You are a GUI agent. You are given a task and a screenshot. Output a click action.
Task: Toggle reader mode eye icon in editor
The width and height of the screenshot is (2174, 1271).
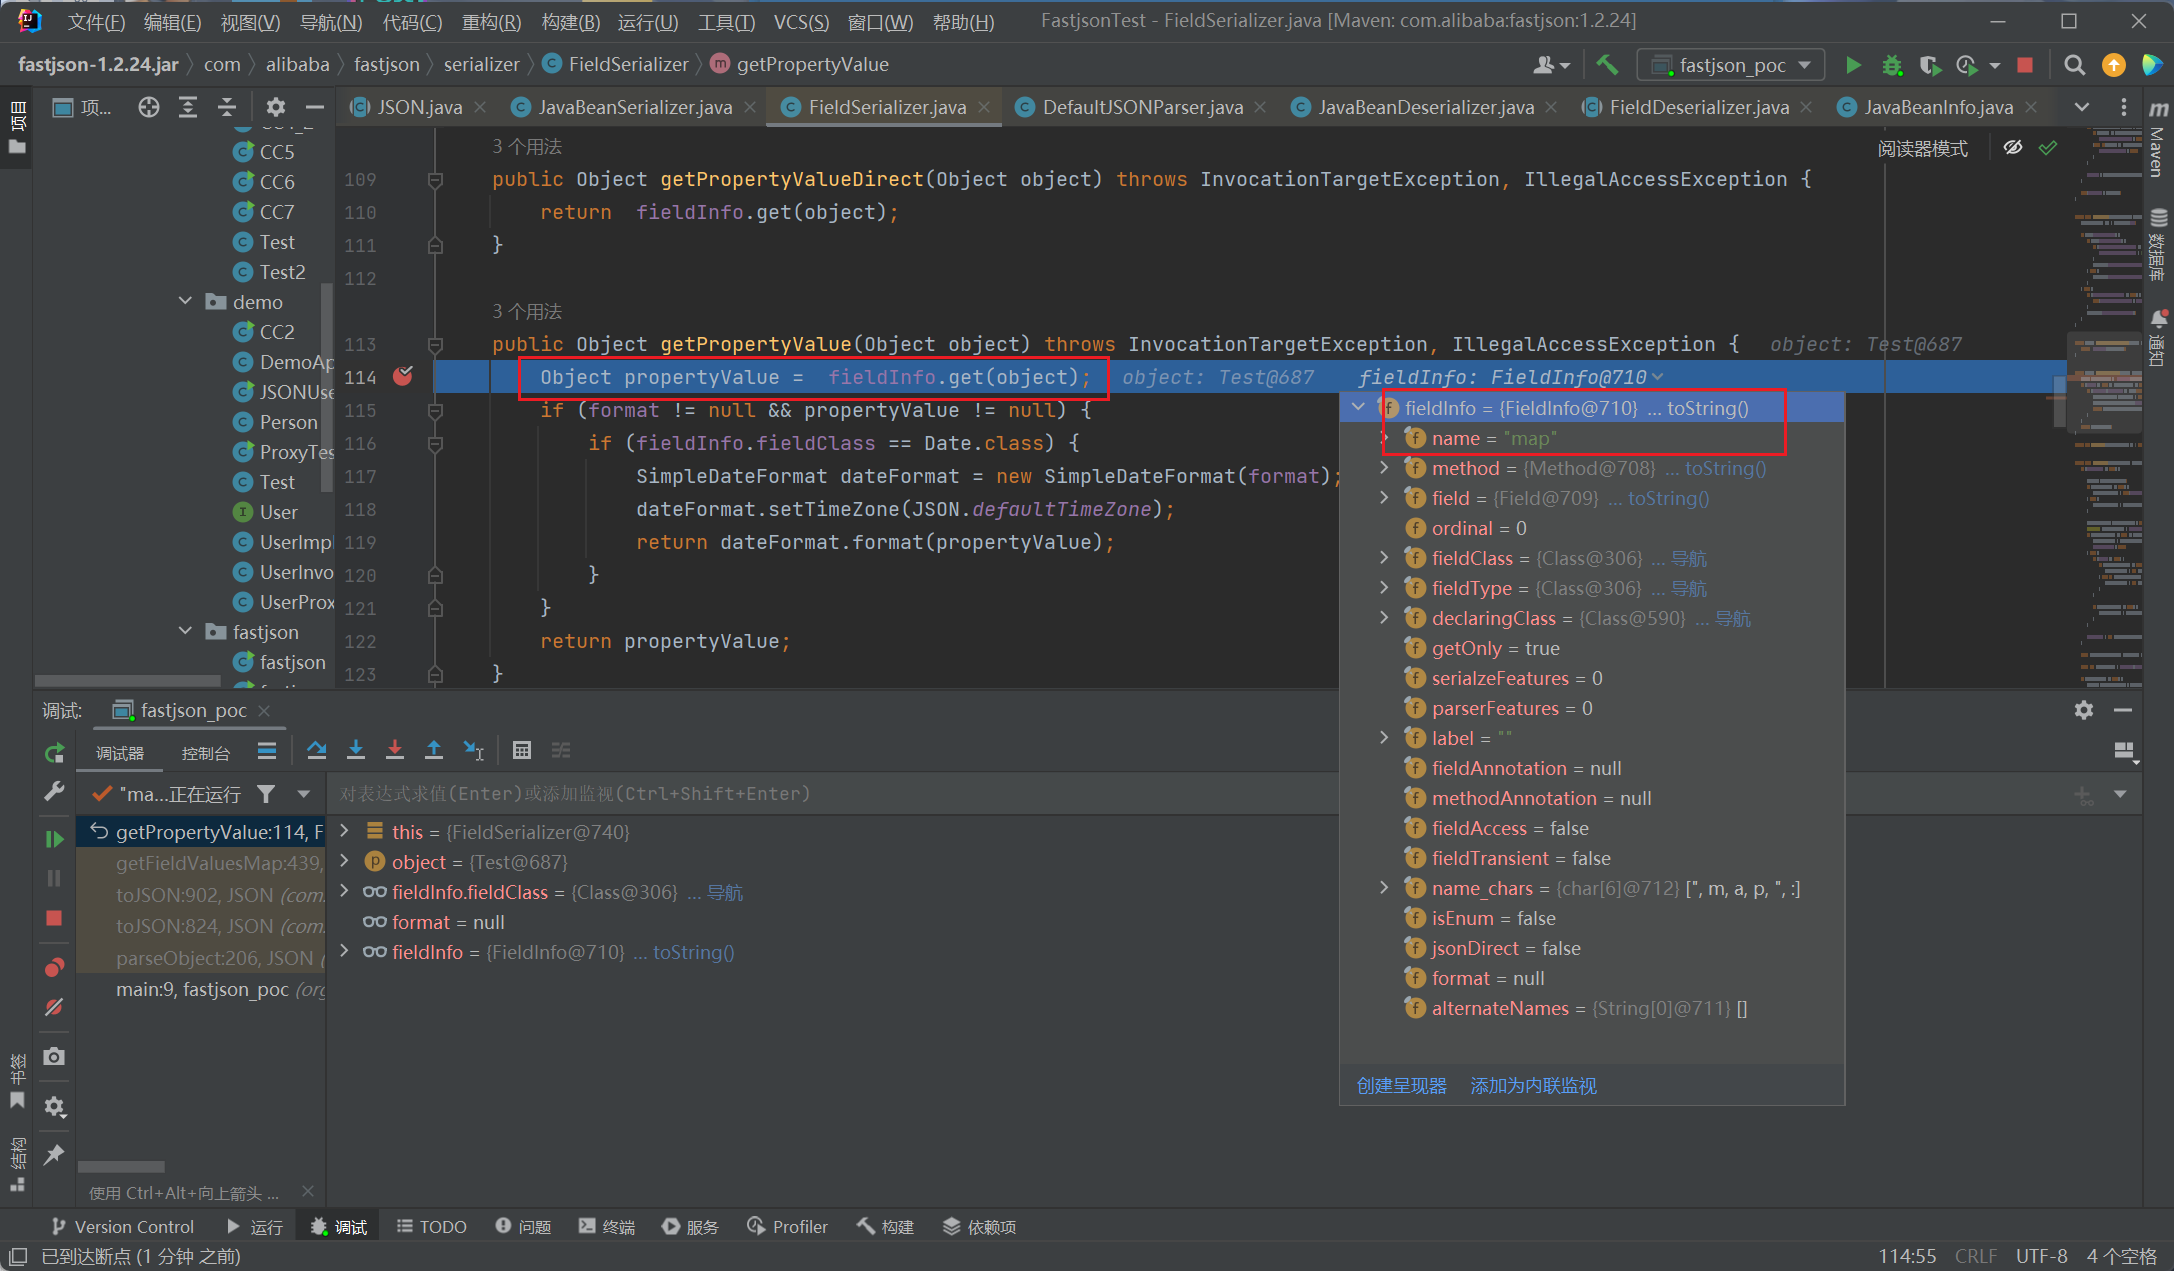point(2013,148)
